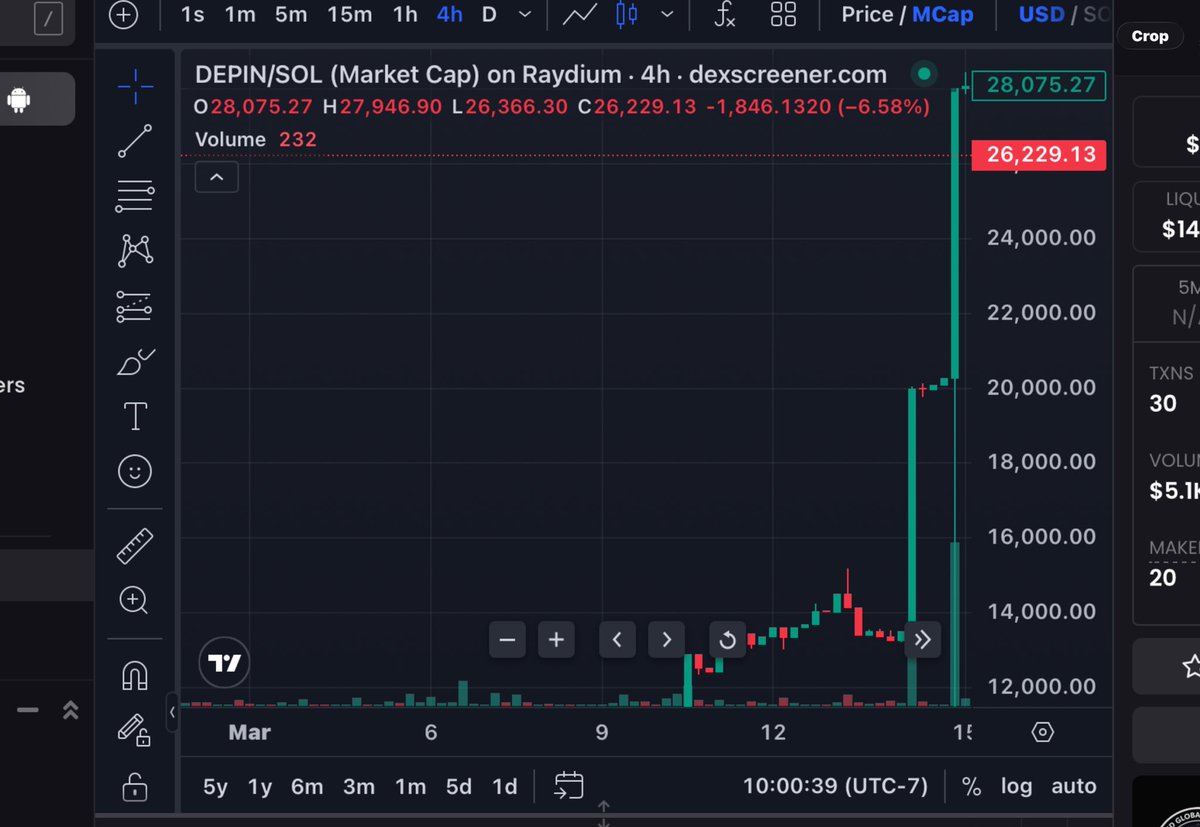Switch chart to MCap view
This screenshot has width=1200, height=827.
pos(942,14)
